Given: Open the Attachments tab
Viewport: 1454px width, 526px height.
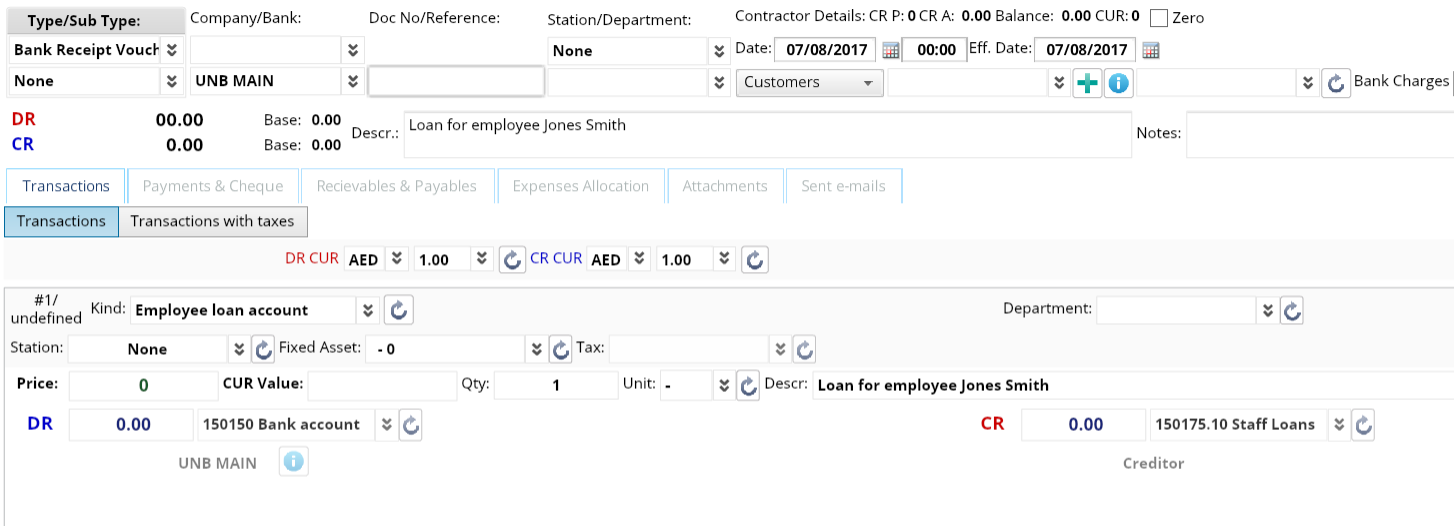Looking at the screenshot, I should pos(724,186).
